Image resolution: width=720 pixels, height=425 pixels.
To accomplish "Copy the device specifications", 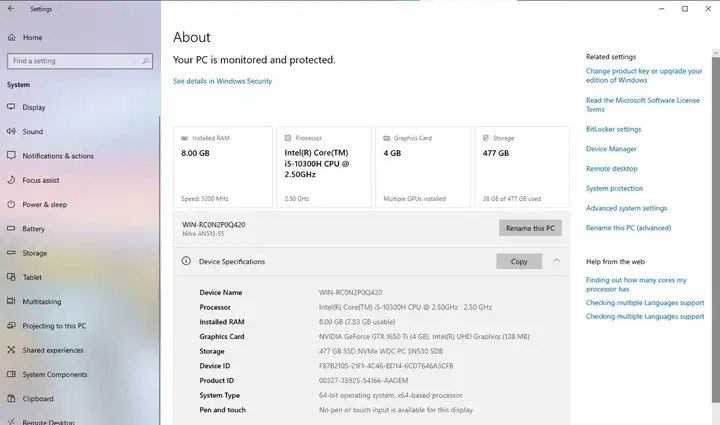I will (x=519, y=262).
